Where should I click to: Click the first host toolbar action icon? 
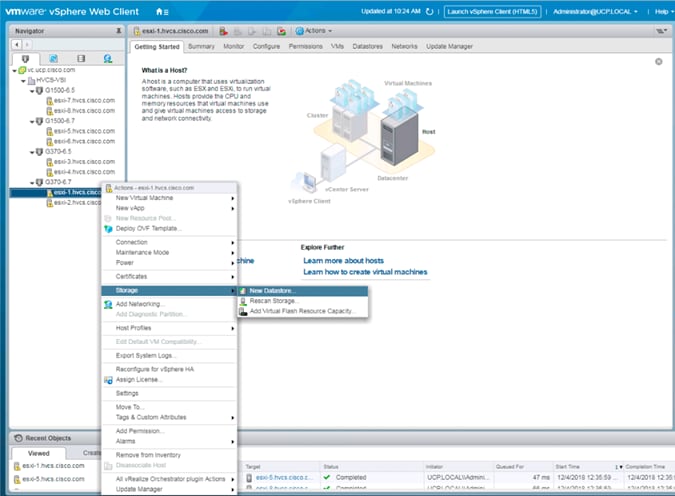[223, 31]
